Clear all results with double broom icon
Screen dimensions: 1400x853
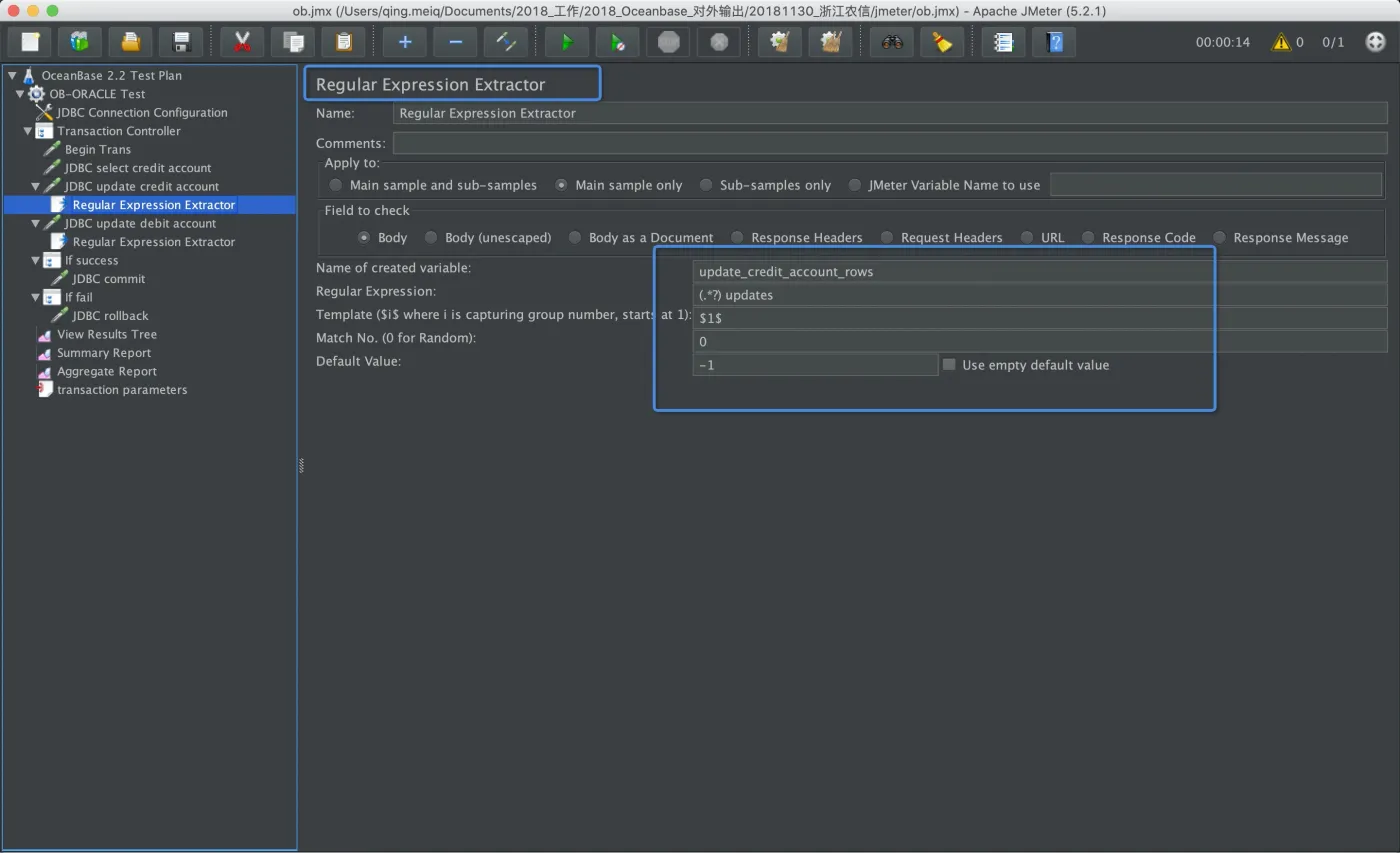pyautogui.click(x=830, y=42)
